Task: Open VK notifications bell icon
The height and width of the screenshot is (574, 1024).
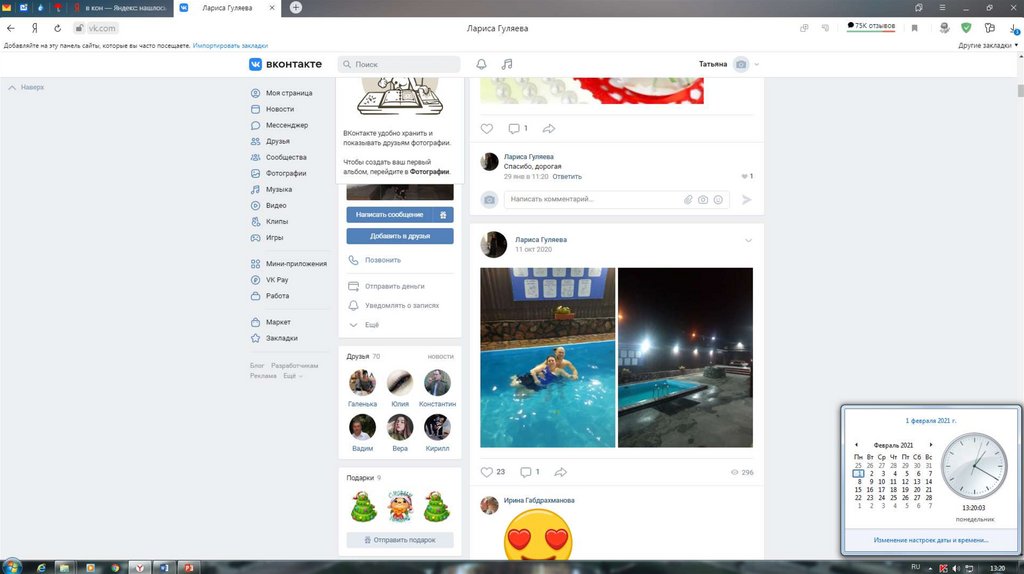Action: click(481, 64)
